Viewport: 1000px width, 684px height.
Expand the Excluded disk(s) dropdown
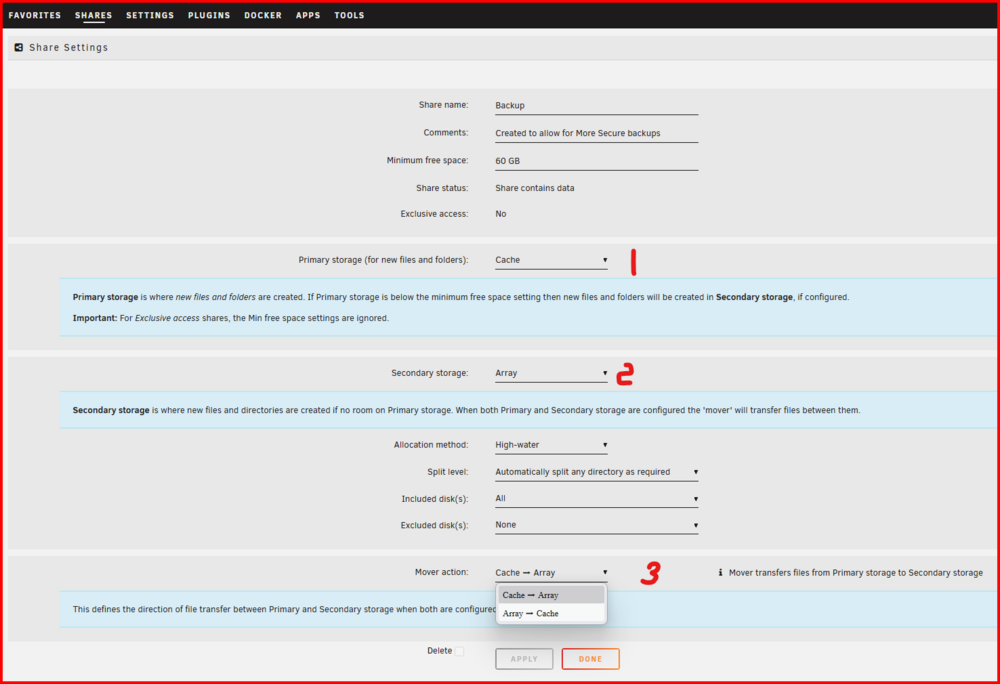(596, 525)
